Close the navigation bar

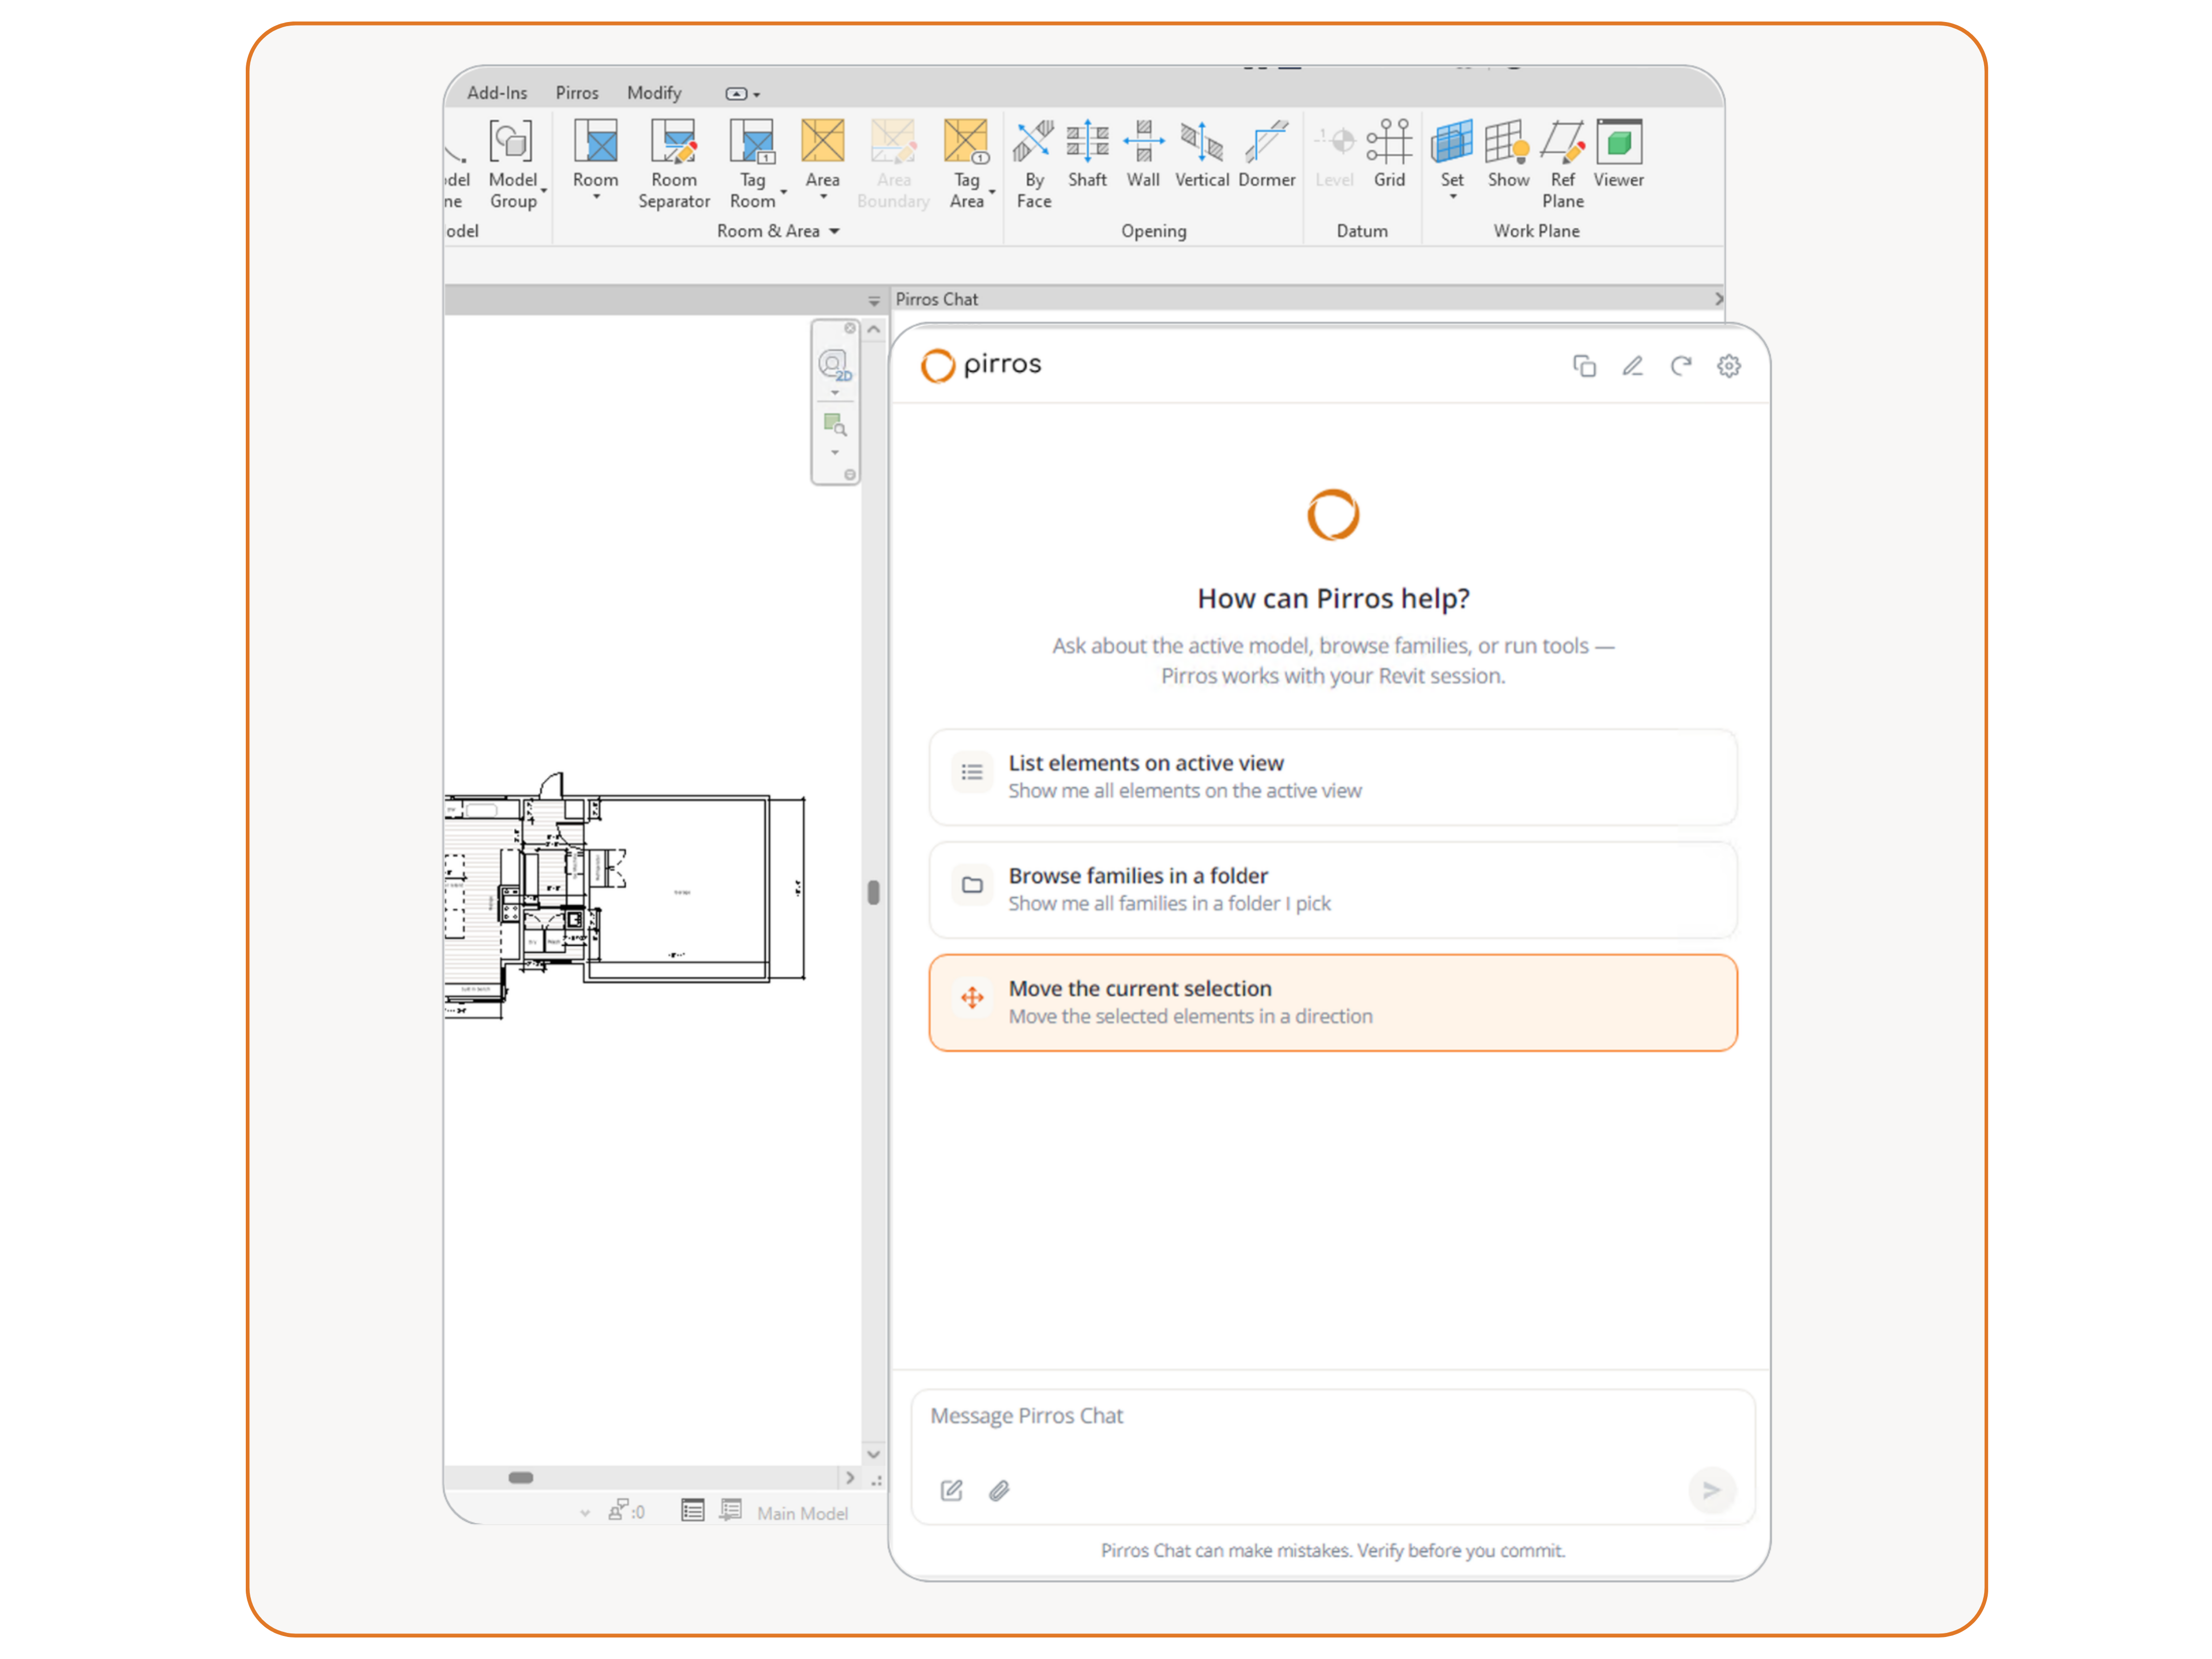pyautogui.click(x=850, y=329)
